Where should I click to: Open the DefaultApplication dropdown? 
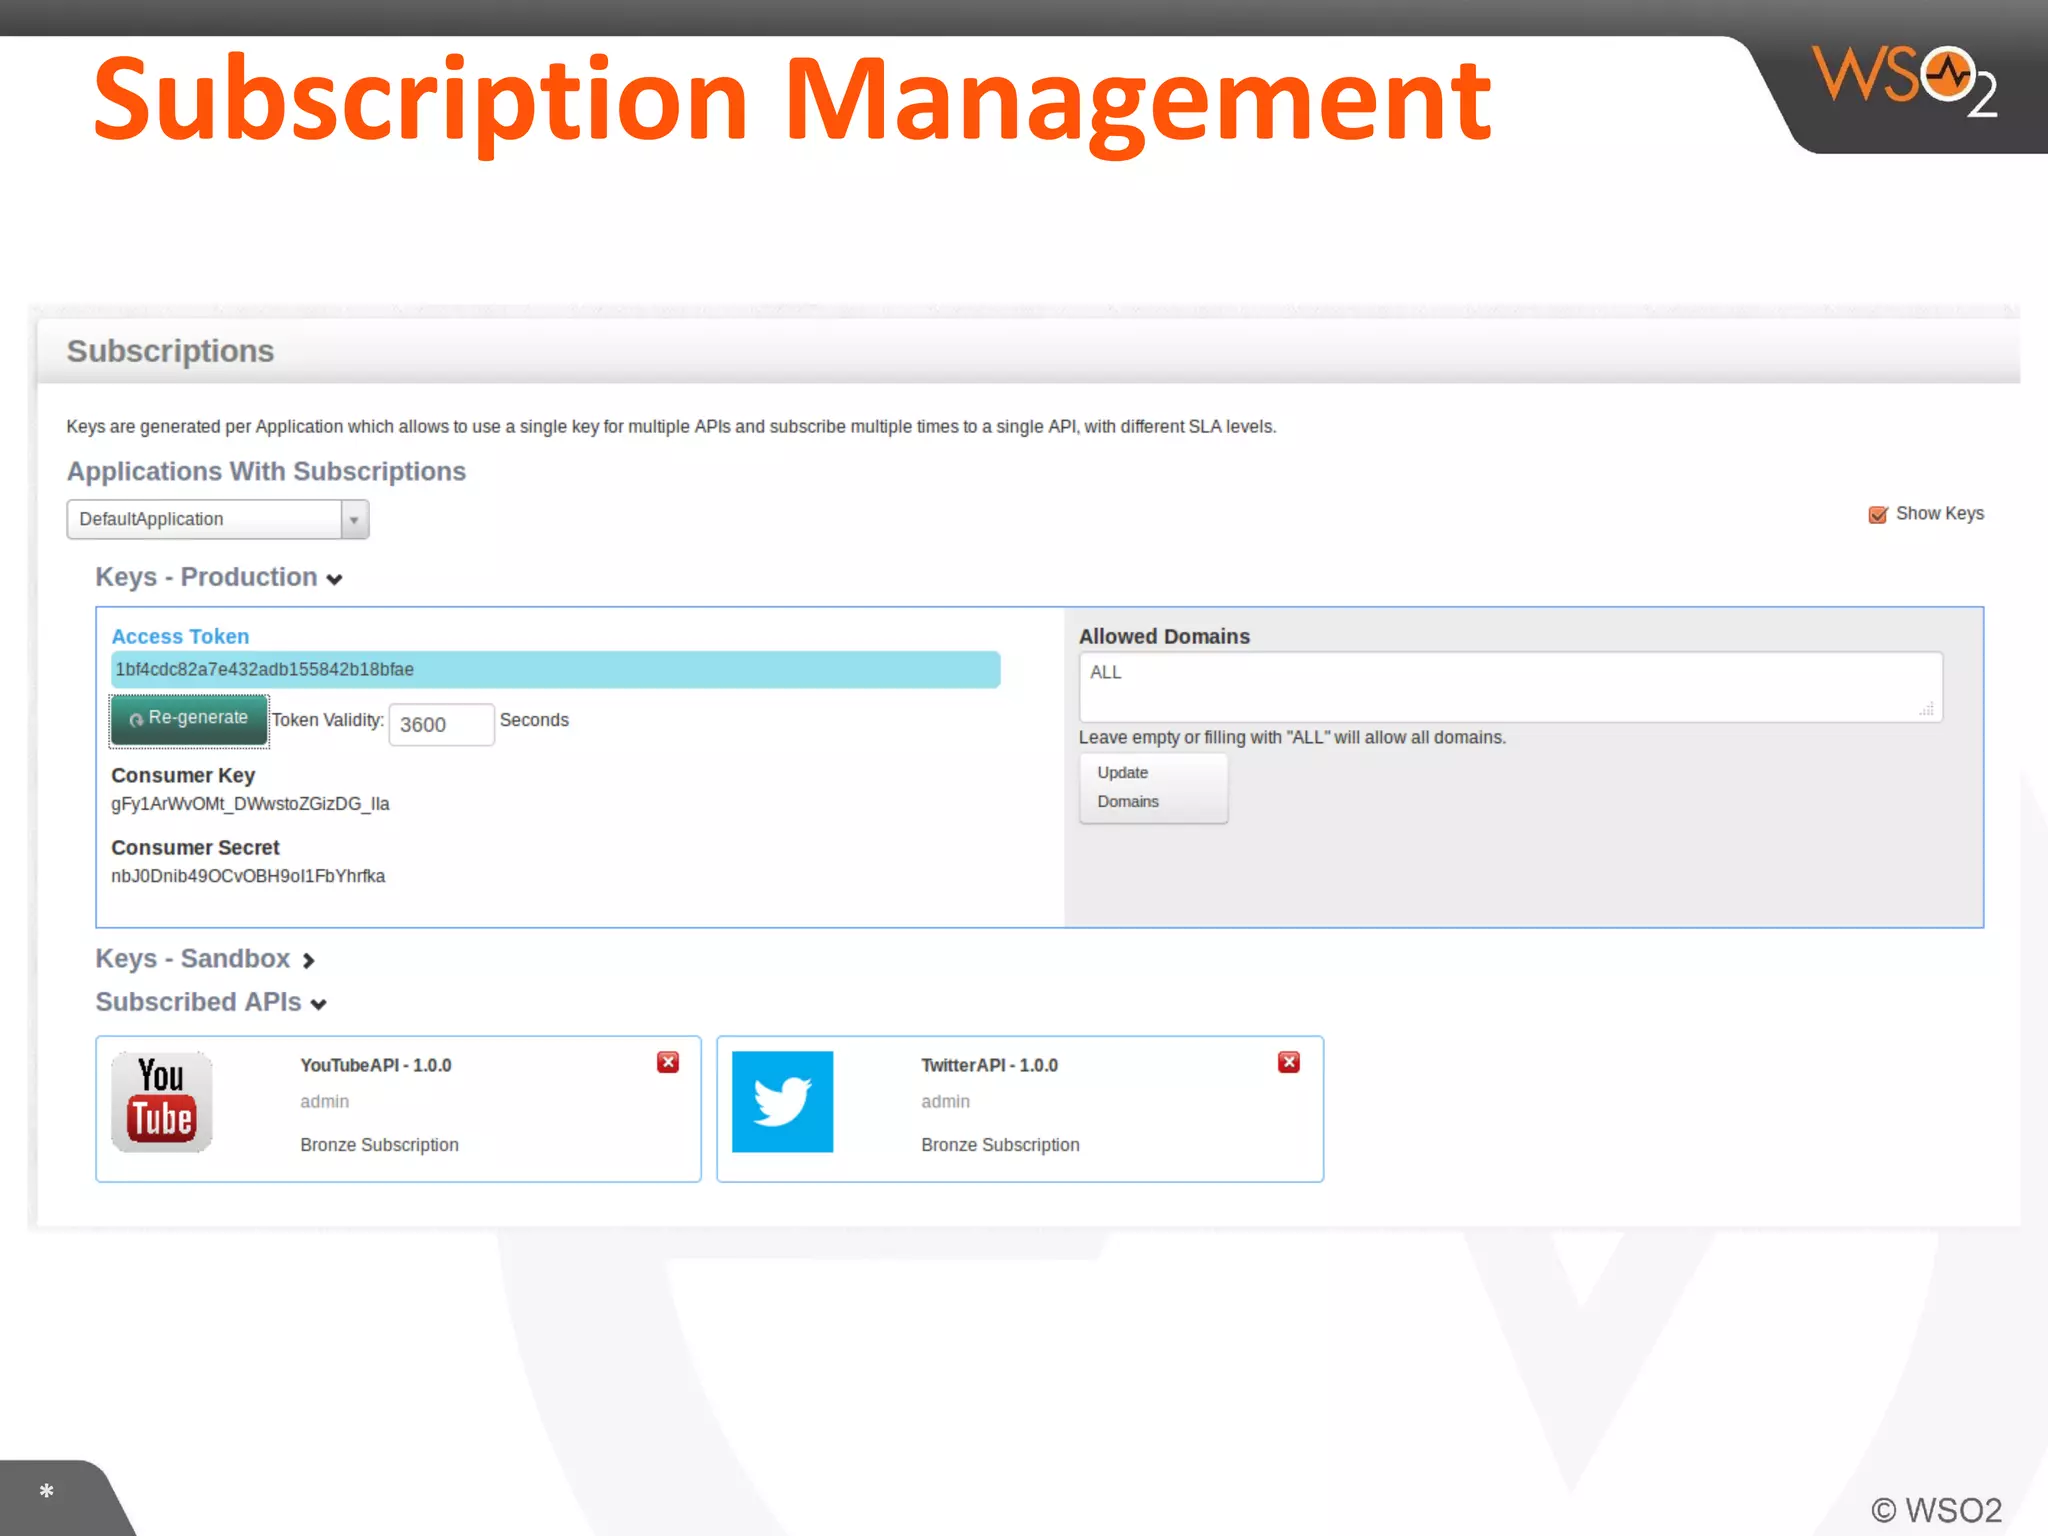(x=354, y=520)
